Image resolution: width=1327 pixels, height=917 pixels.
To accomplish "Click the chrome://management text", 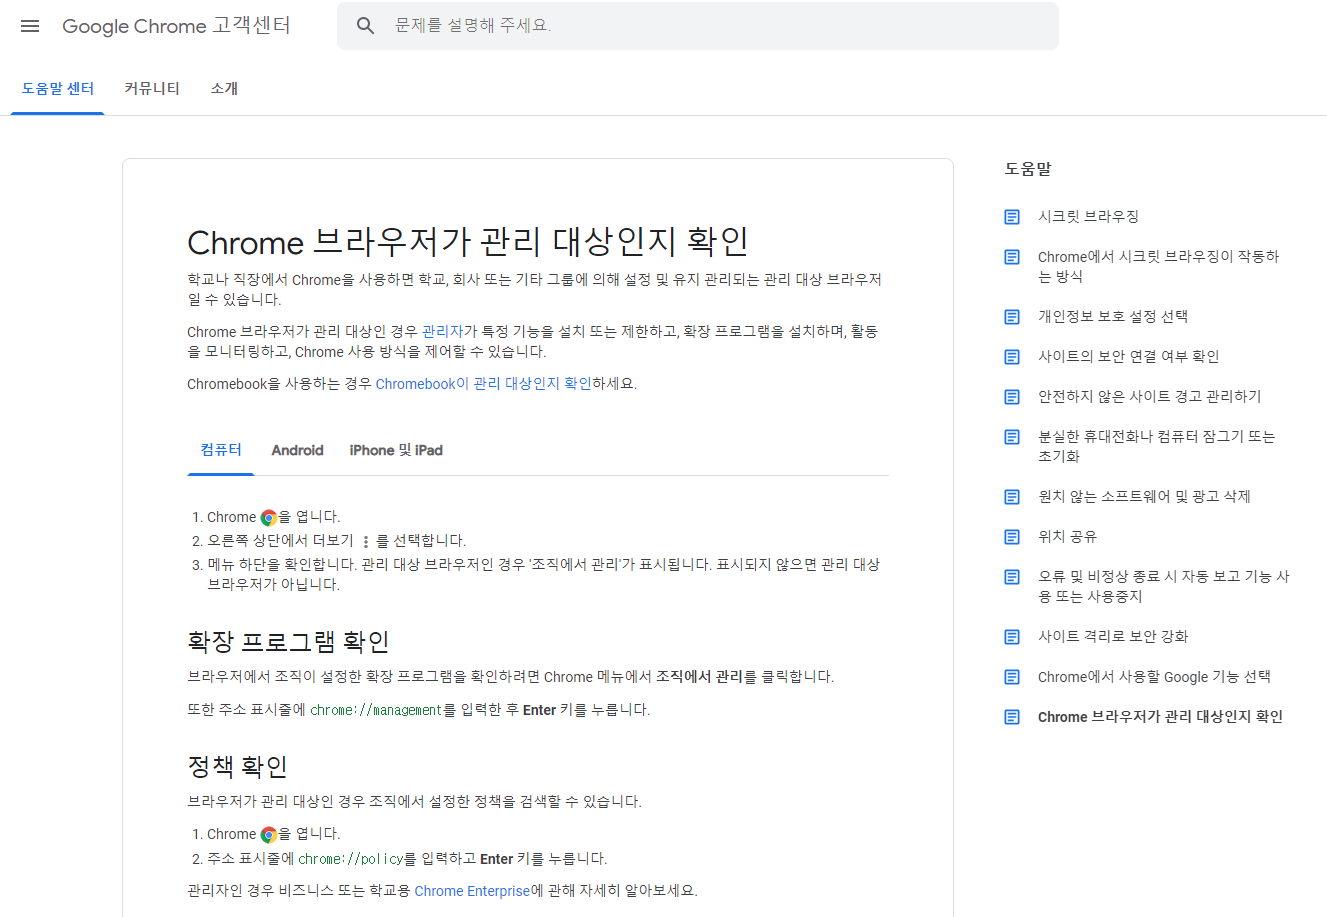I will tap(376, 710).
